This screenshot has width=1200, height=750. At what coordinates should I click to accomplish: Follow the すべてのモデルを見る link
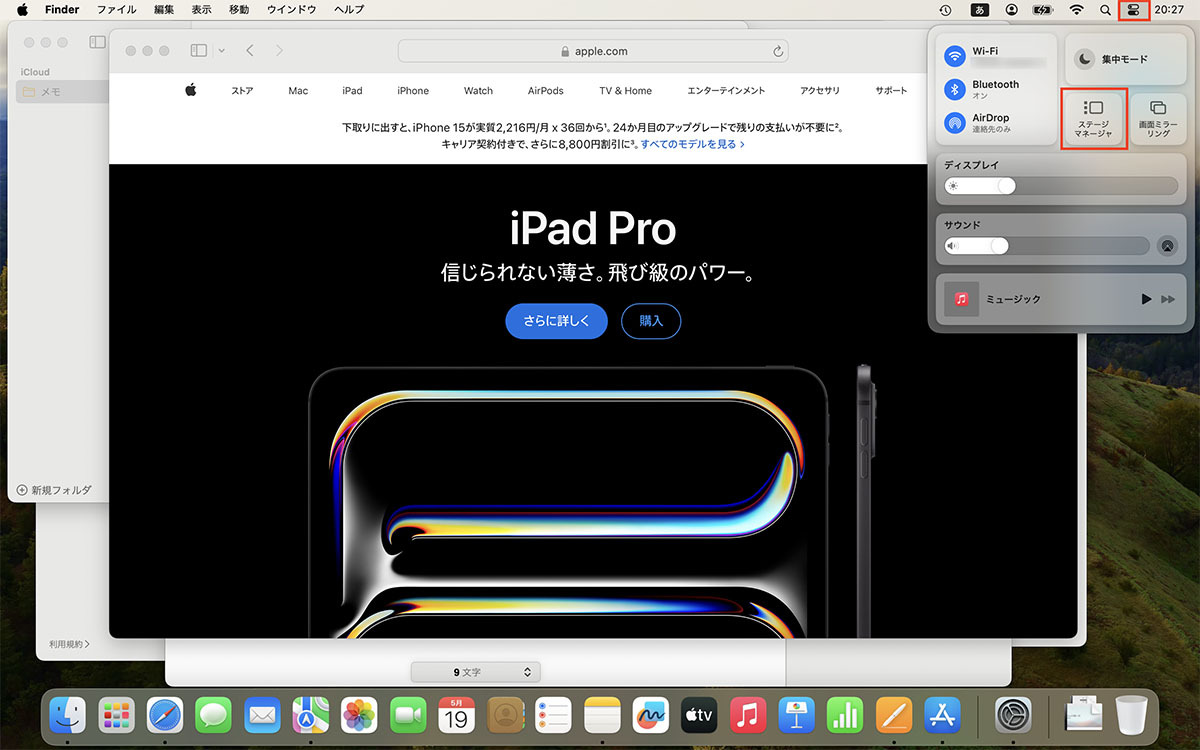tap(693, 144)
